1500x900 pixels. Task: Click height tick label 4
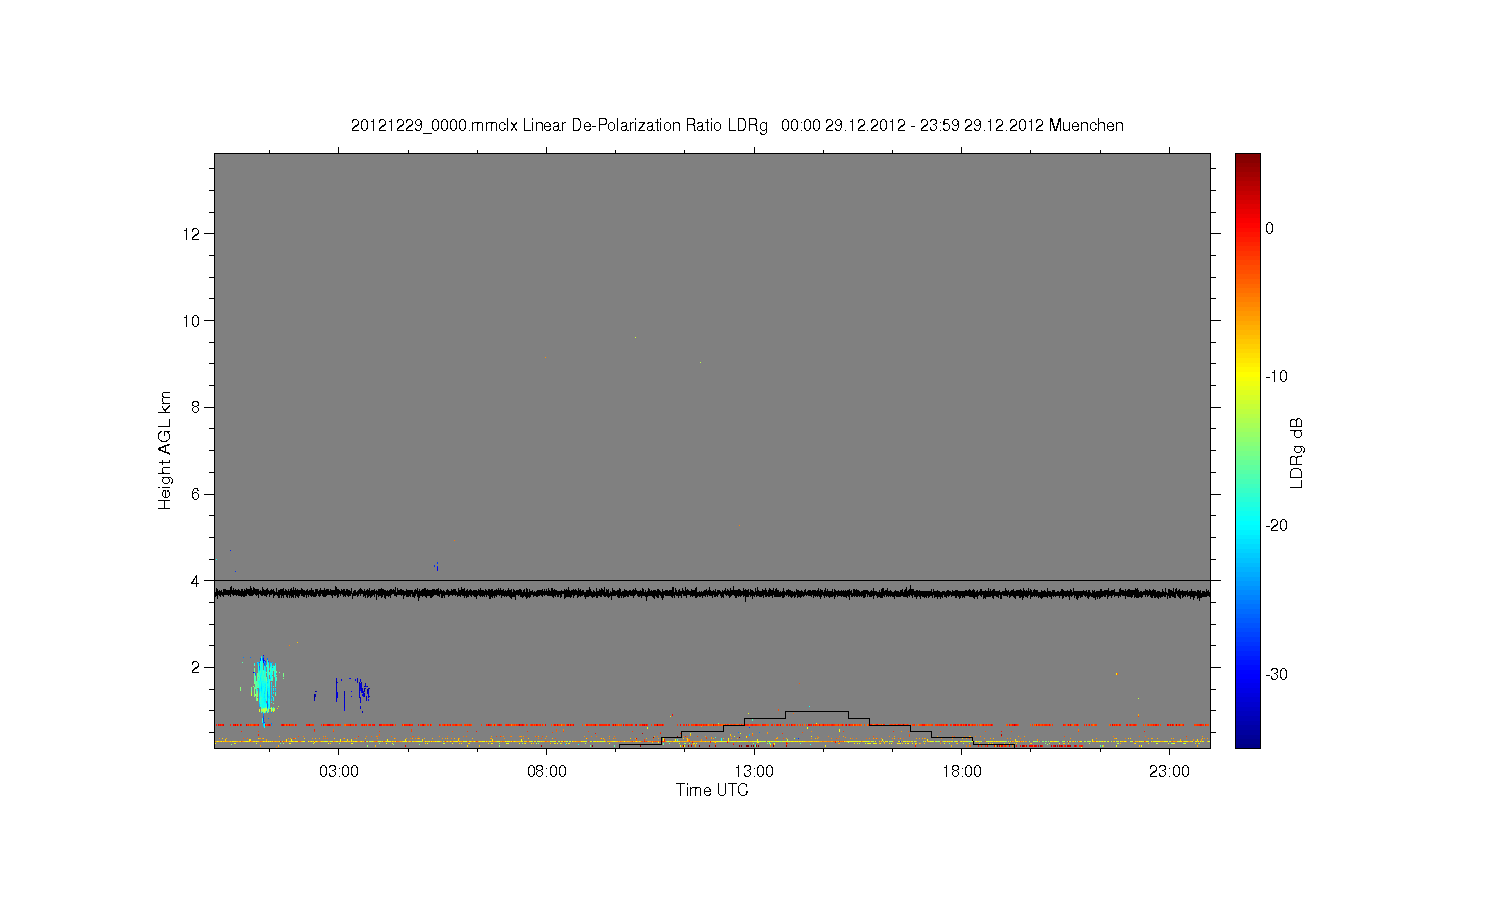[196, 581]
